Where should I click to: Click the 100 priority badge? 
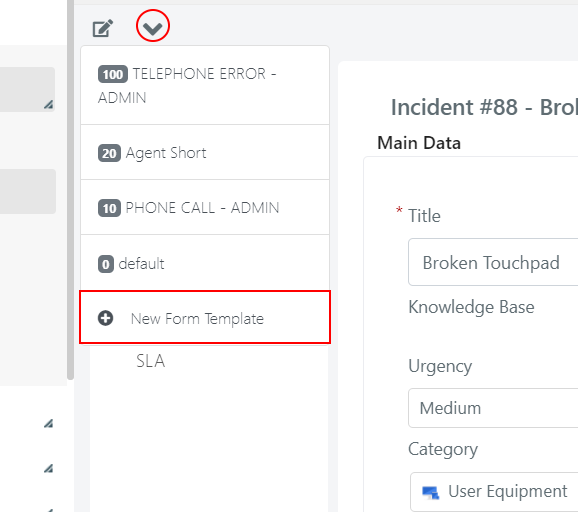(x=113, y=74)
